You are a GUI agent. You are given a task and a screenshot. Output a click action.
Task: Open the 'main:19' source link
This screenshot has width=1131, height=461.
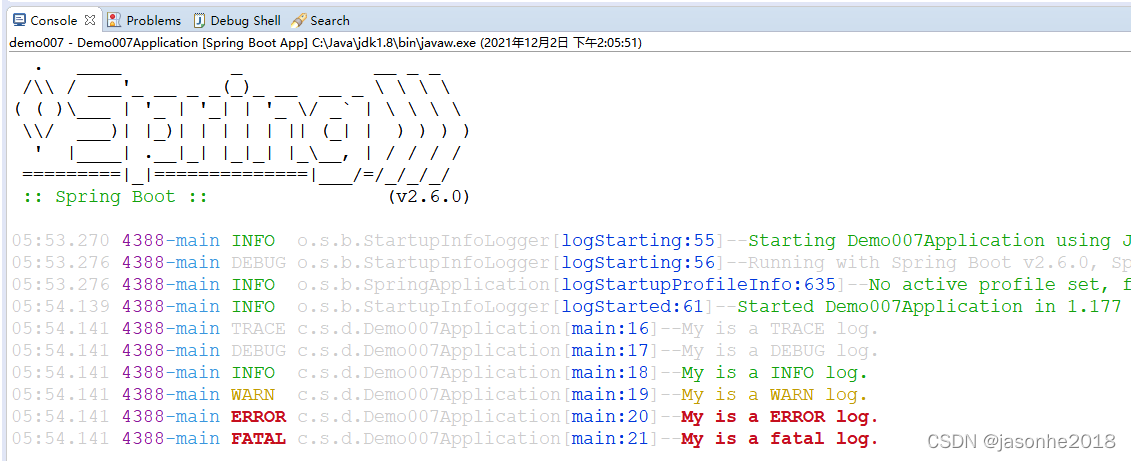[x=611, y=395]
